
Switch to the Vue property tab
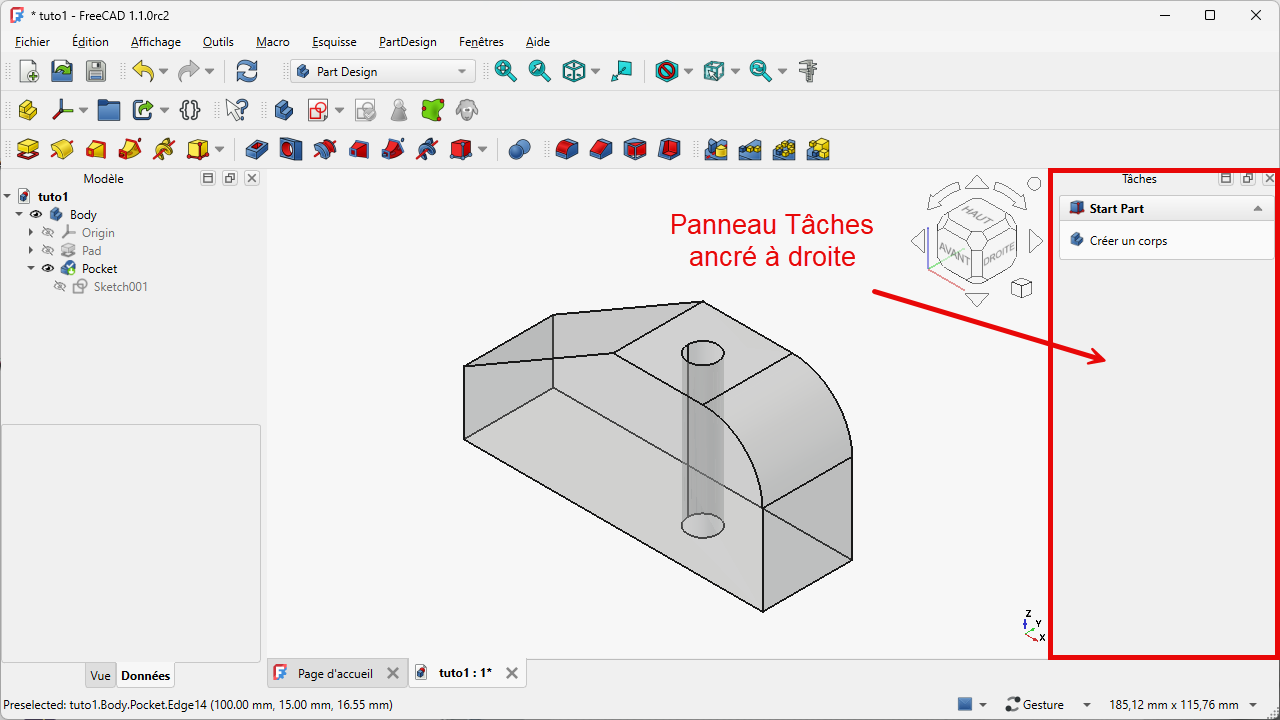pyautogui.click(x=100, y=676)
